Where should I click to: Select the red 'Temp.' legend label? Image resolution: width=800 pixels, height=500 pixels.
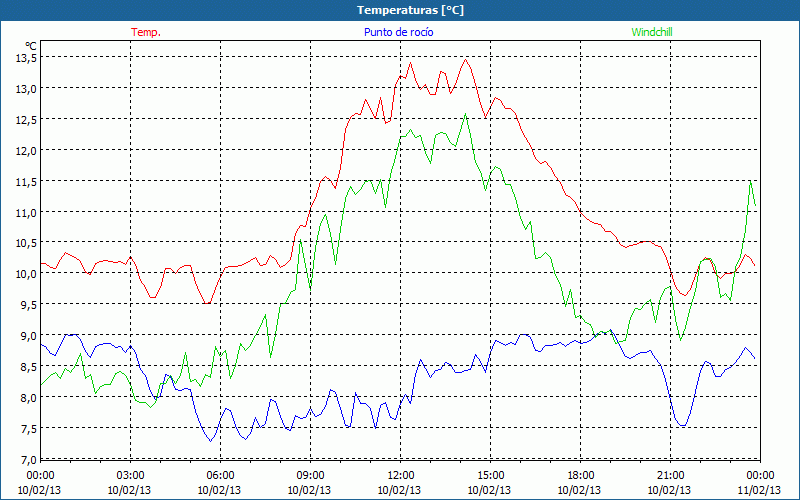point(146,32)
